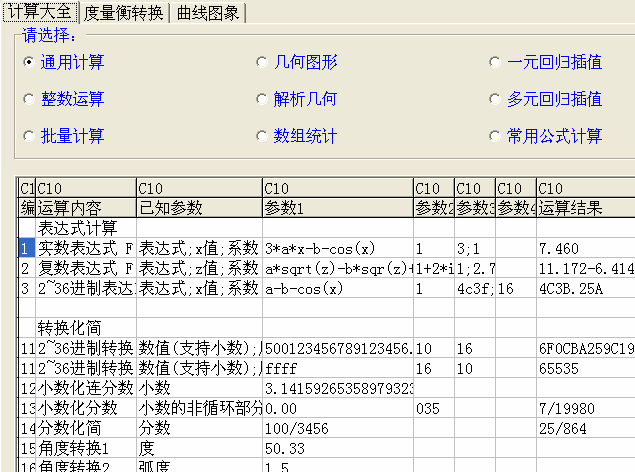Click the 运算结果 column header
635x472 pixels.
[585, 208]
